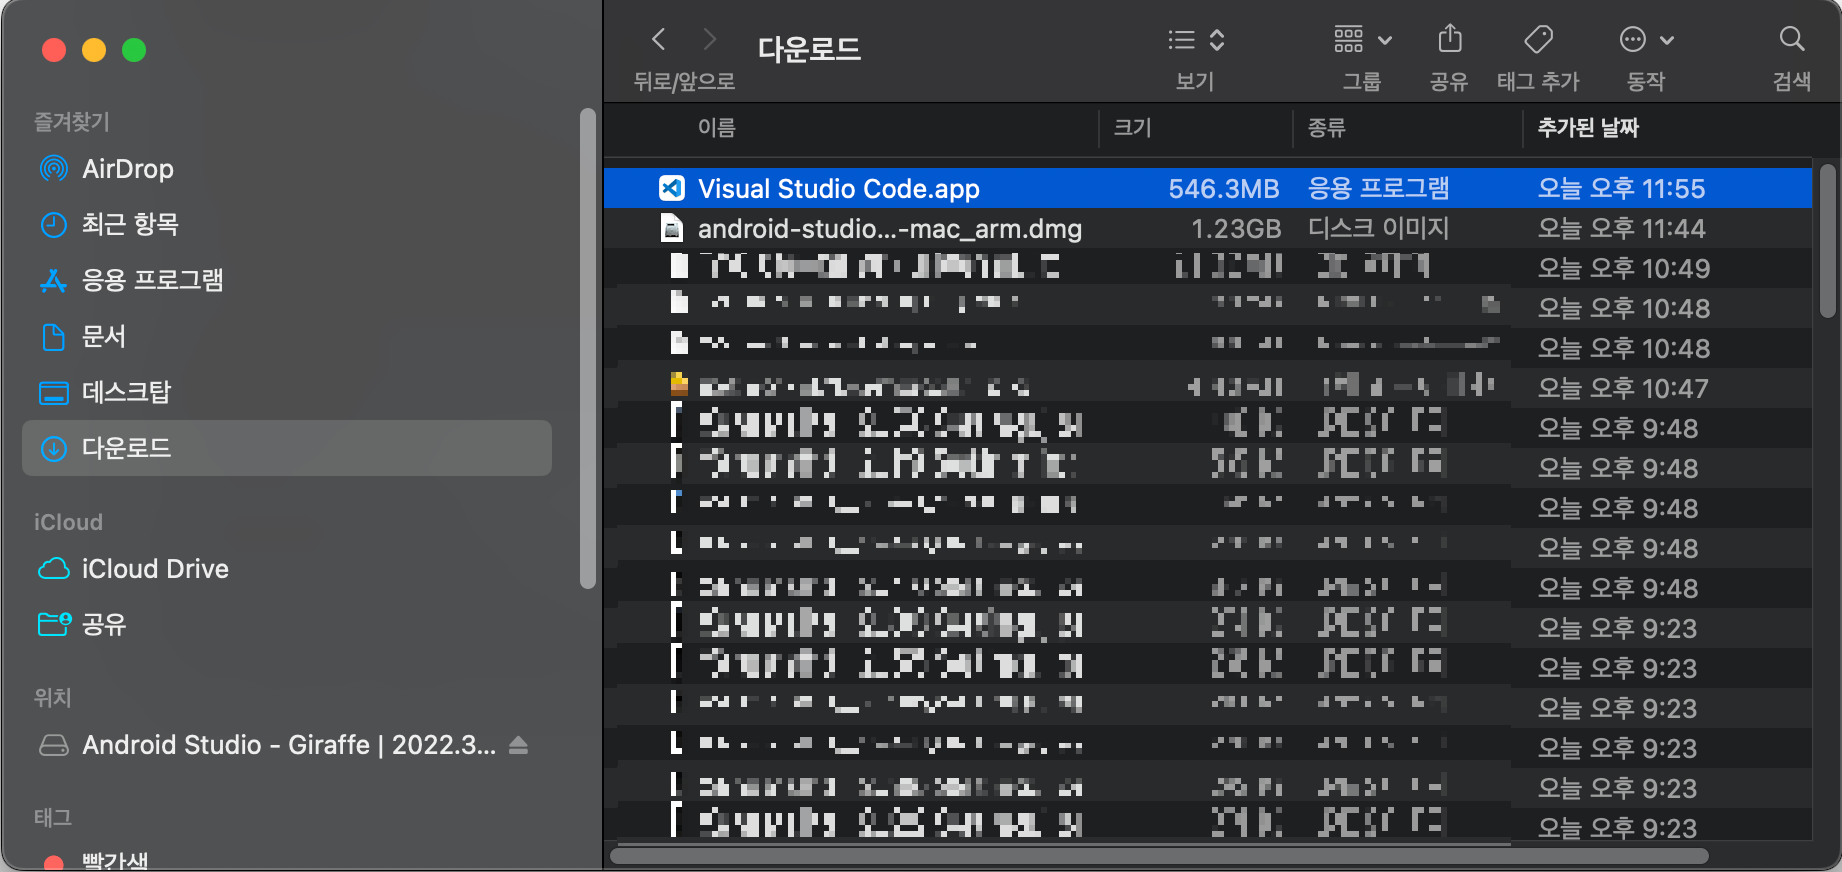The width and height of the screenshot is (1842, 872).
Task: Select 다운로드 in the sidebar
Action: coord(286,448)
